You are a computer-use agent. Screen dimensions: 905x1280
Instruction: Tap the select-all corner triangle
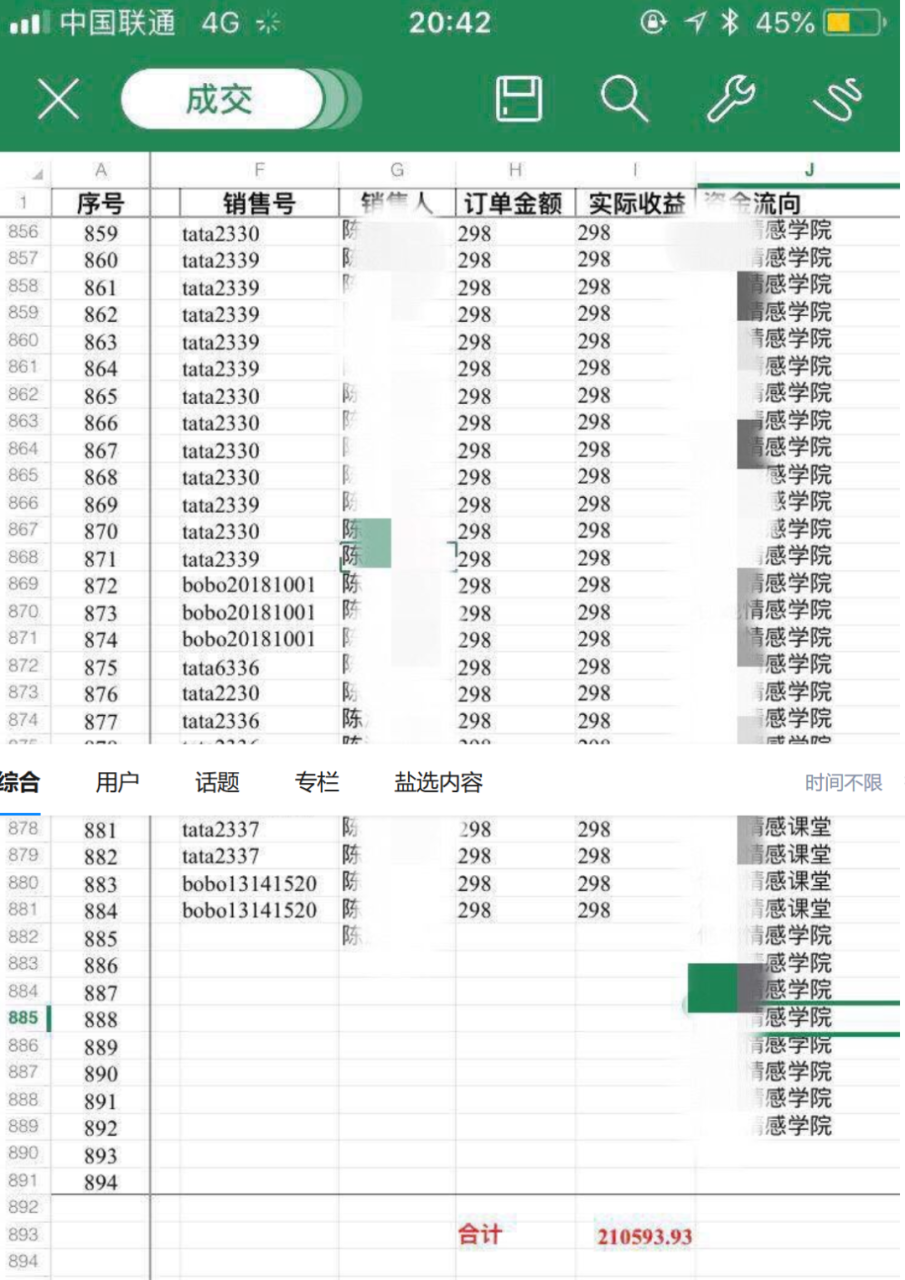(37, 172)
